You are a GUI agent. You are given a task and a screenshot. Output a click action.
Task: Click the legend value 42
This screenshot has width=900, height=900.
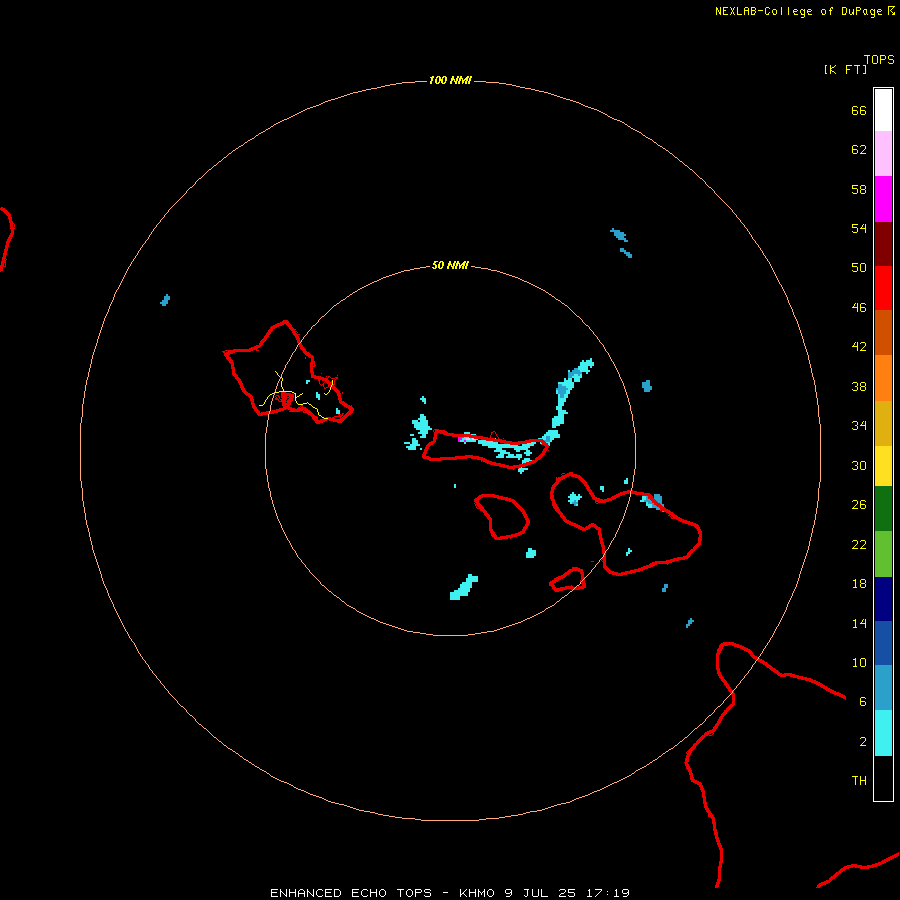pos(859,347)
